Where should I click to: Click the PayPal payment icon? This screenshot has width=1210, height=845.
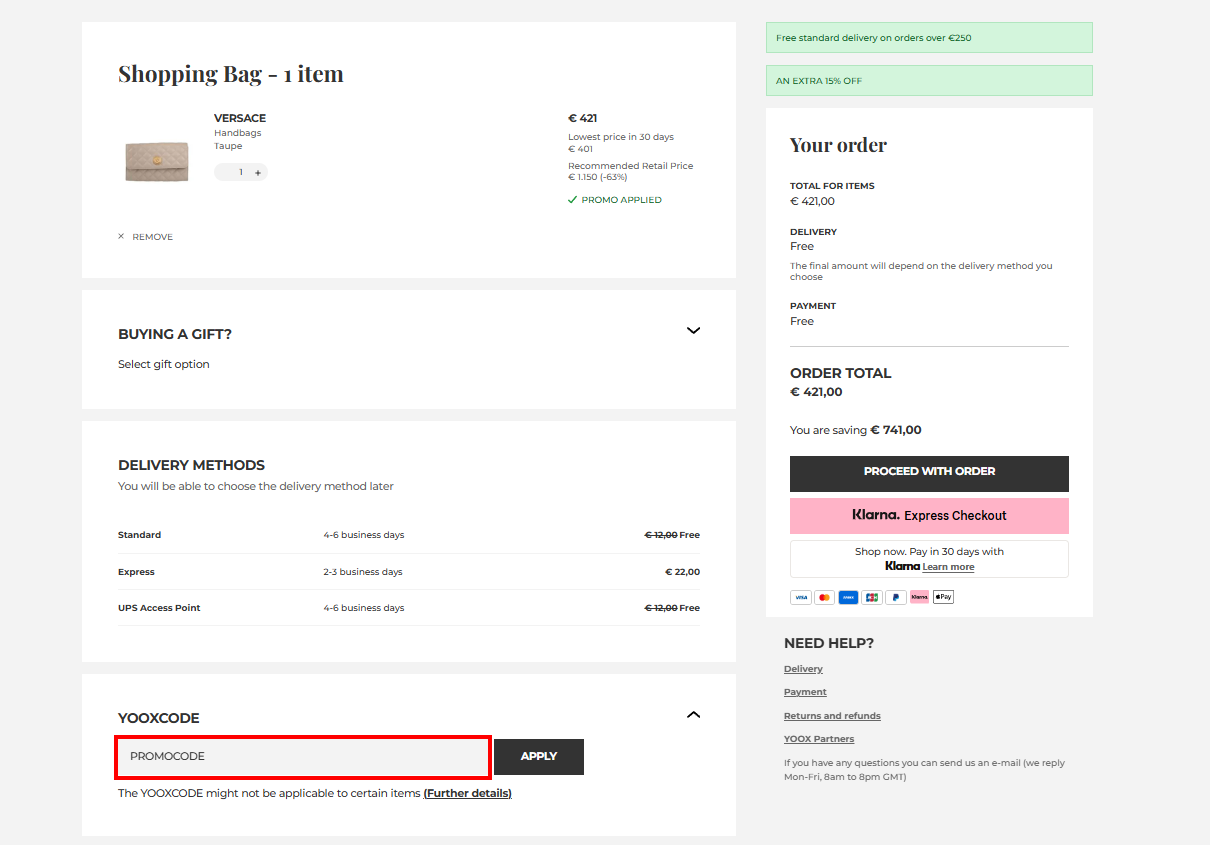(896, 597)
